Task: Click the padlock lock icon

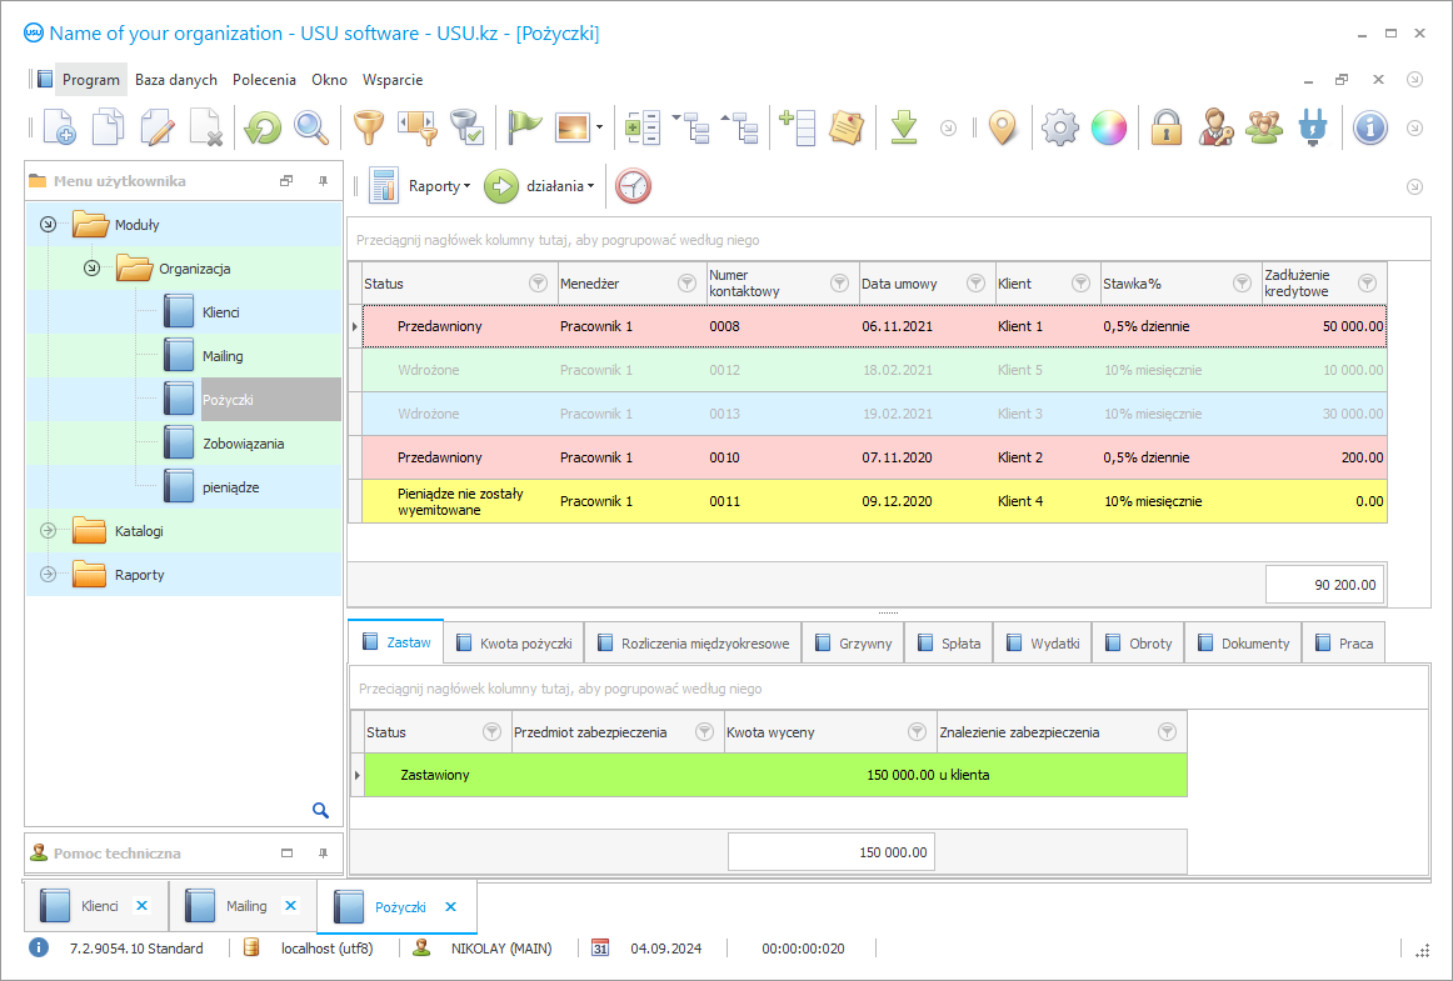Action: tap(1166, 128)
